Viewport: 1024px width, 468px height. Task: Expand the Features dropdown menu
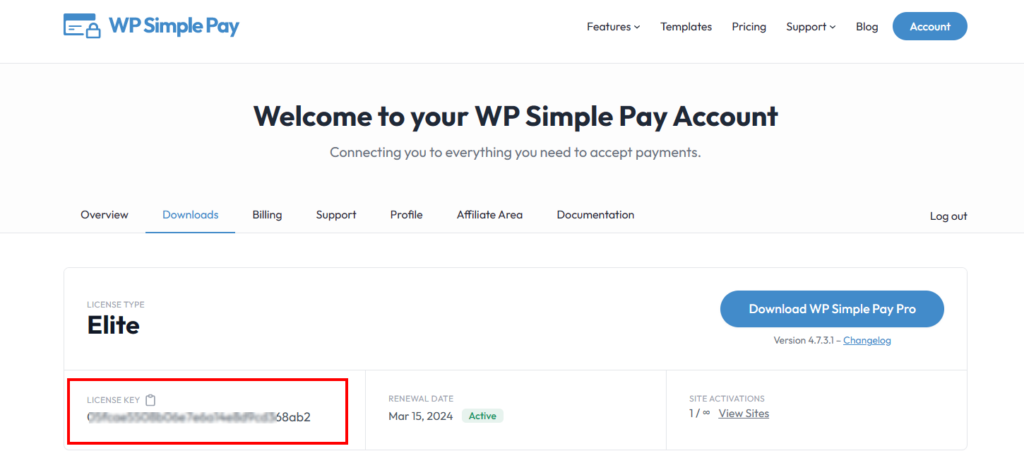tap(613, 27)
